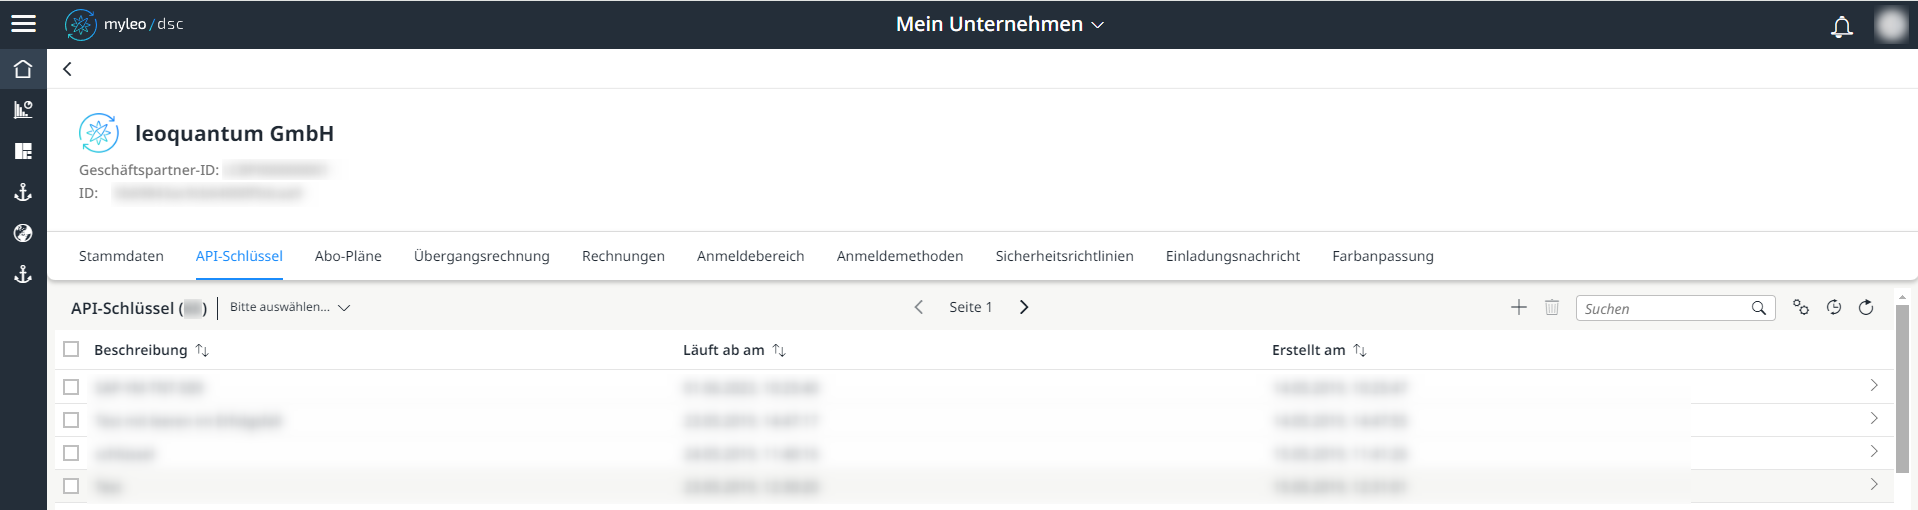Screen dimensions: 1918x510
Task: Expand the Mein Unternehmen dropdown
Action: [x=1000, y=24]
